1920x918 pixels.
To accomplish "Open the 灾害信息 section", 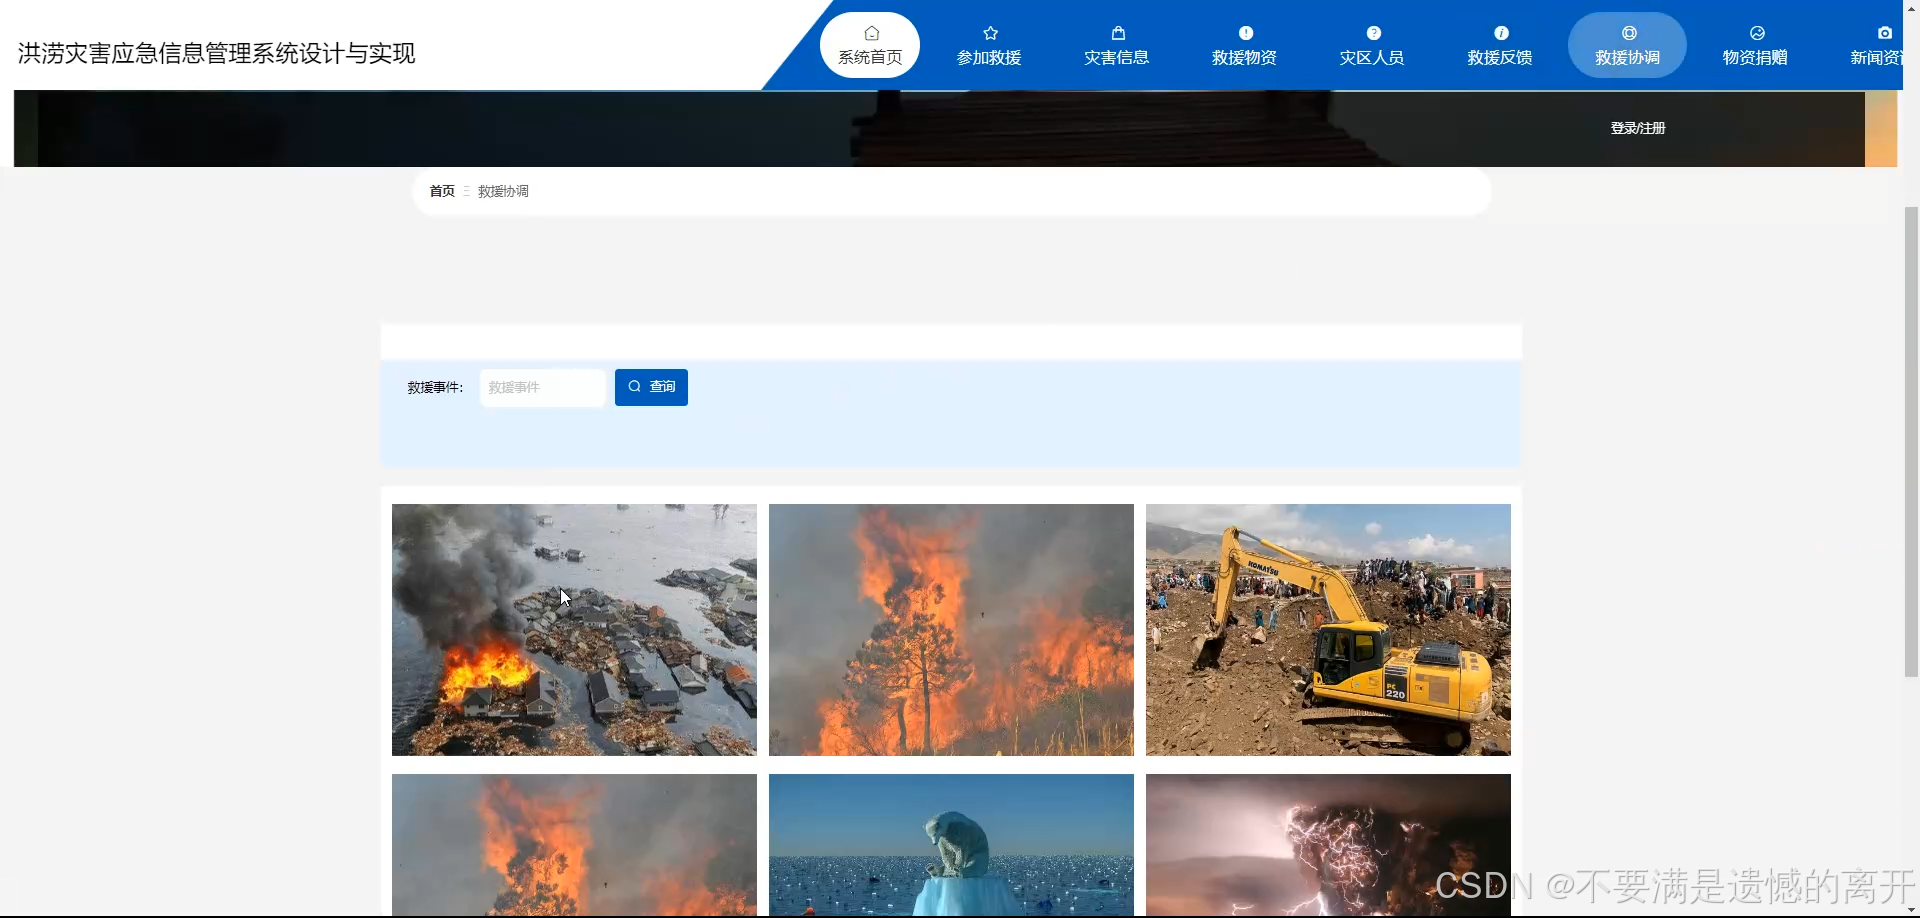I will coord(1117,58).
